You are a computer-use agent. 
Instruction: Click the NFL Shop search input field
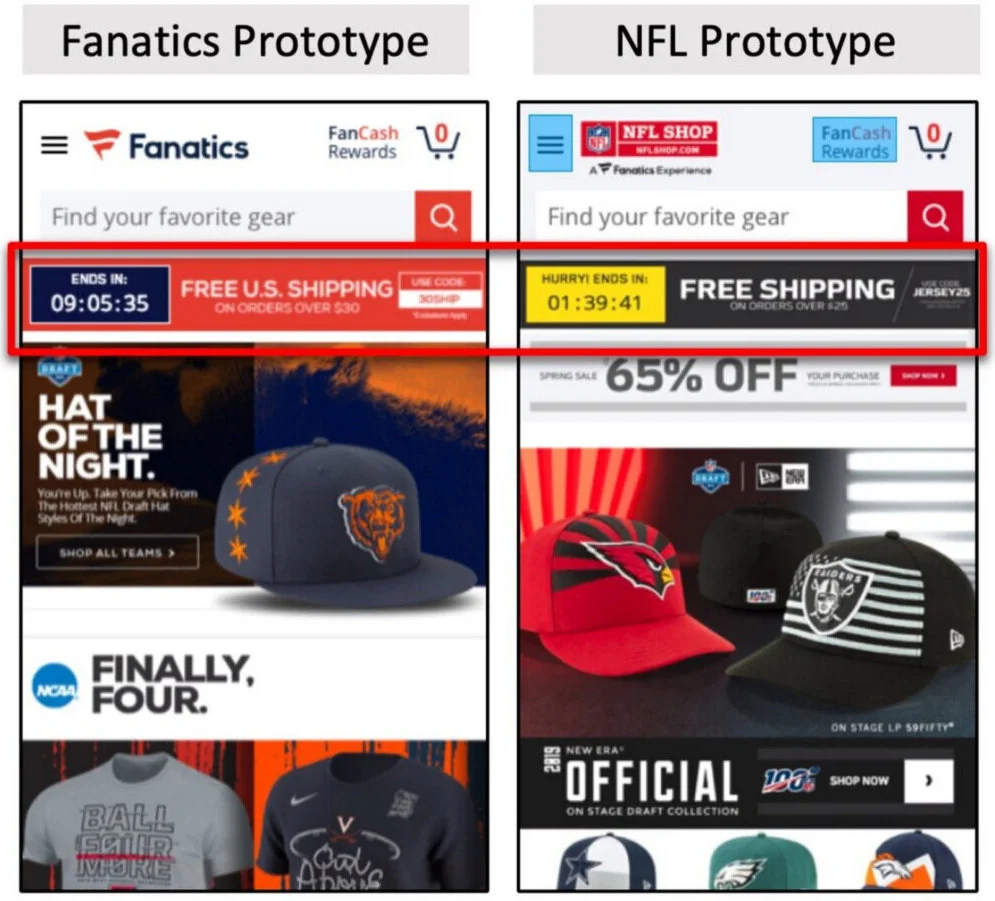721,217
